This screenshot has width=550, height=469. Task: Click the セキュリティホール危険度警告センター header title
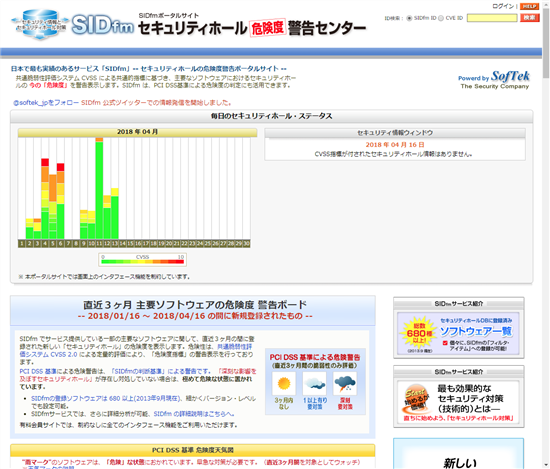252,28
